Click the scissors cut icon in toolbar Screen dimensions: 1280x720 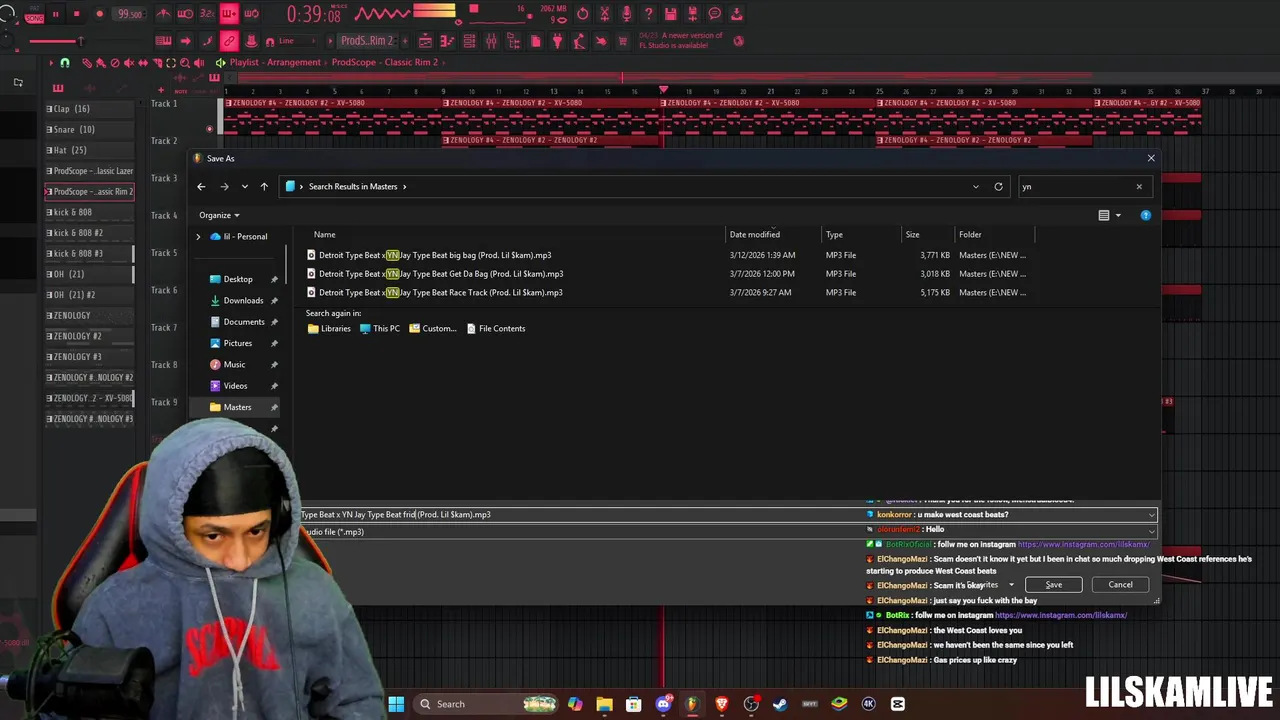pyautogui.click(x=604, y=14)
